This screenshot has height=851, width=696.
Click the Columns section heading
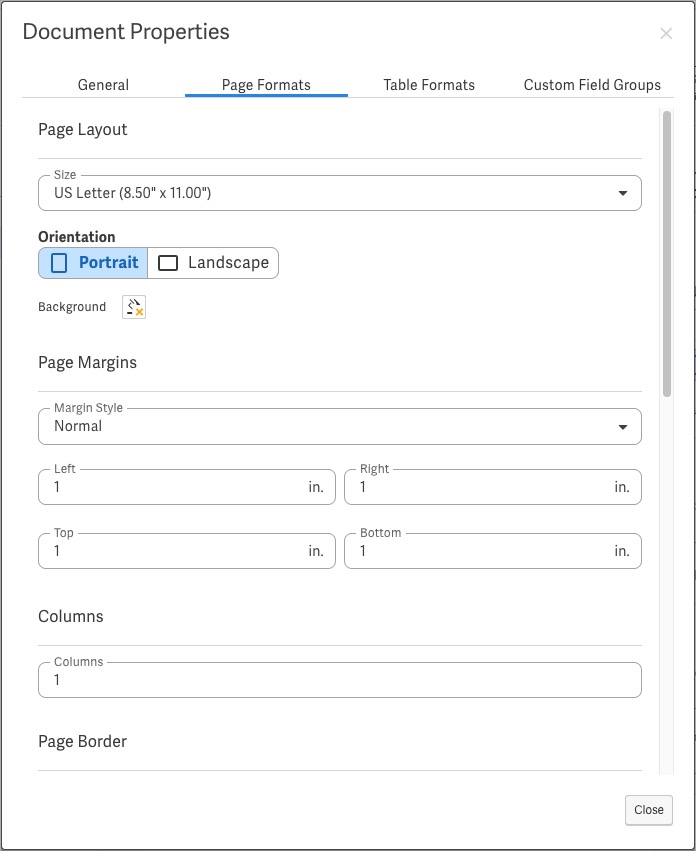pos(71,617)
